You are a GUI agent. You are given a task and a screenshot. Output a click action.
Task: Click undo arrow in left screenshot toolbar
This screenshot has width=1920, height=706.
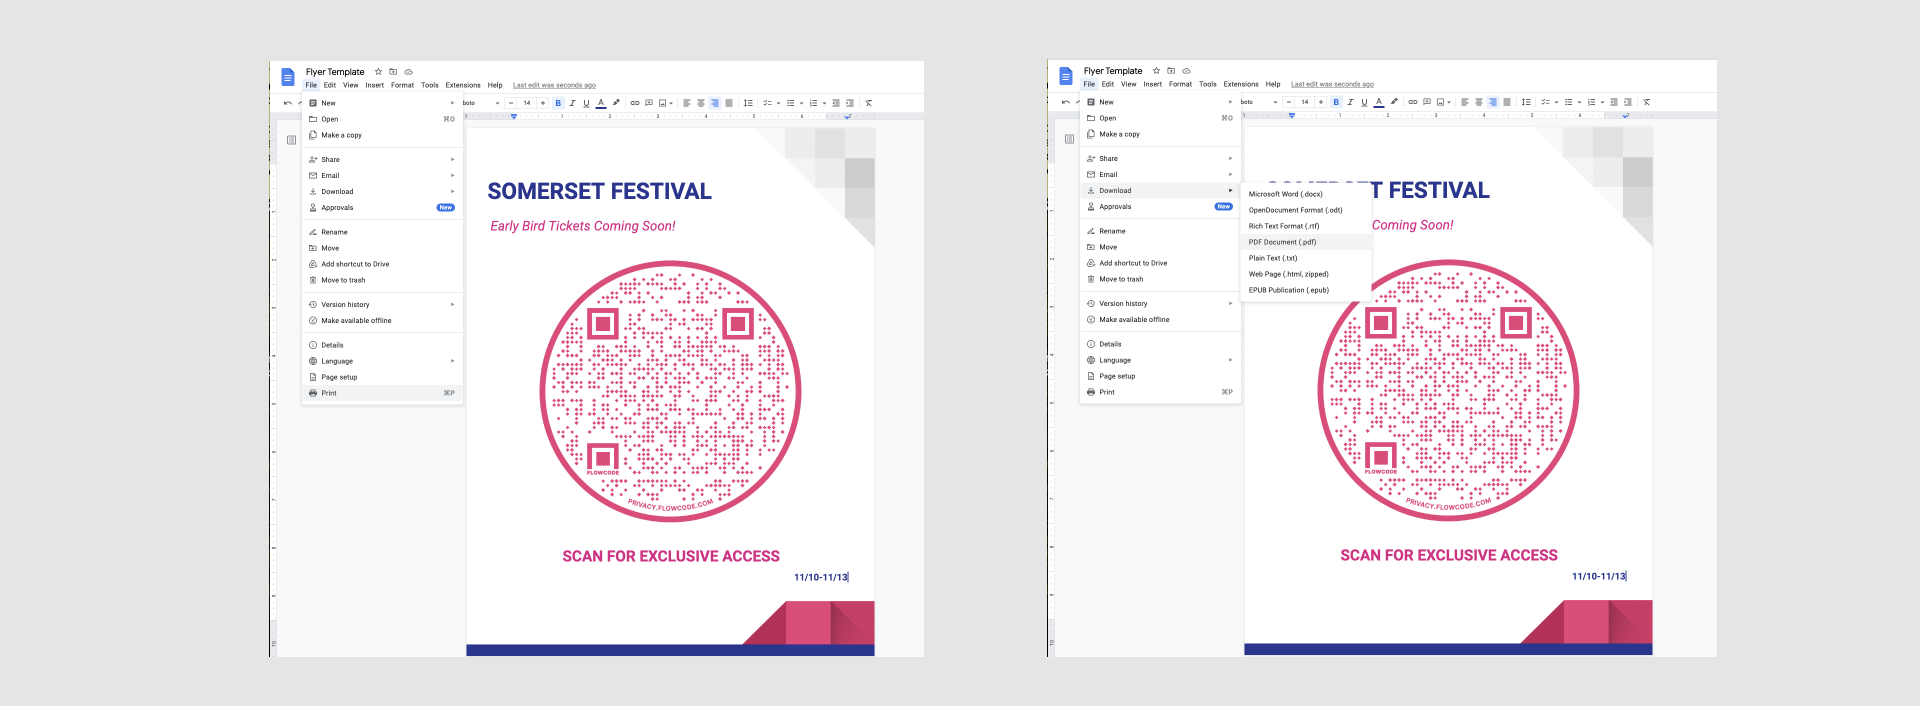pos(288,103)
